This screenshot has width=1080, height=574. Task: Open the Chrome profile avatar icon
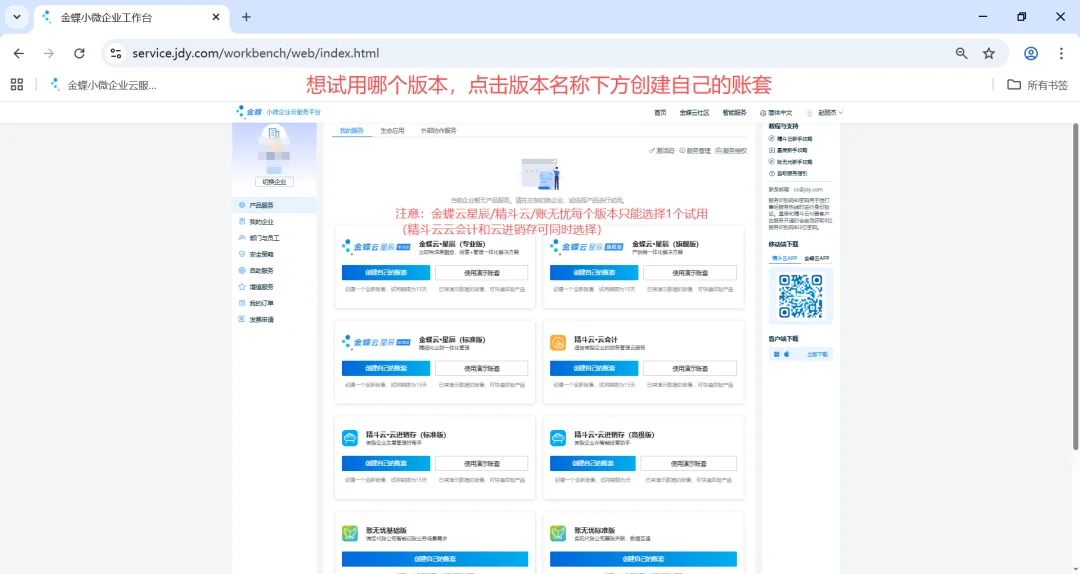[1031, 53]
